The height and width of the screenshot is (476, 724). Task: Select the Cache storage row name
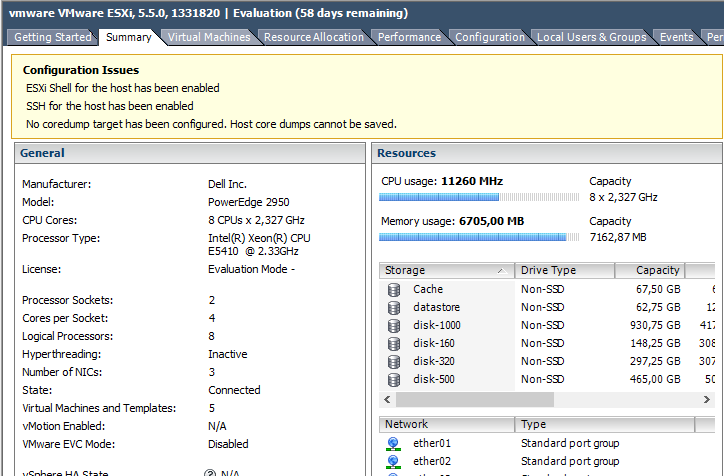(428, 289)
